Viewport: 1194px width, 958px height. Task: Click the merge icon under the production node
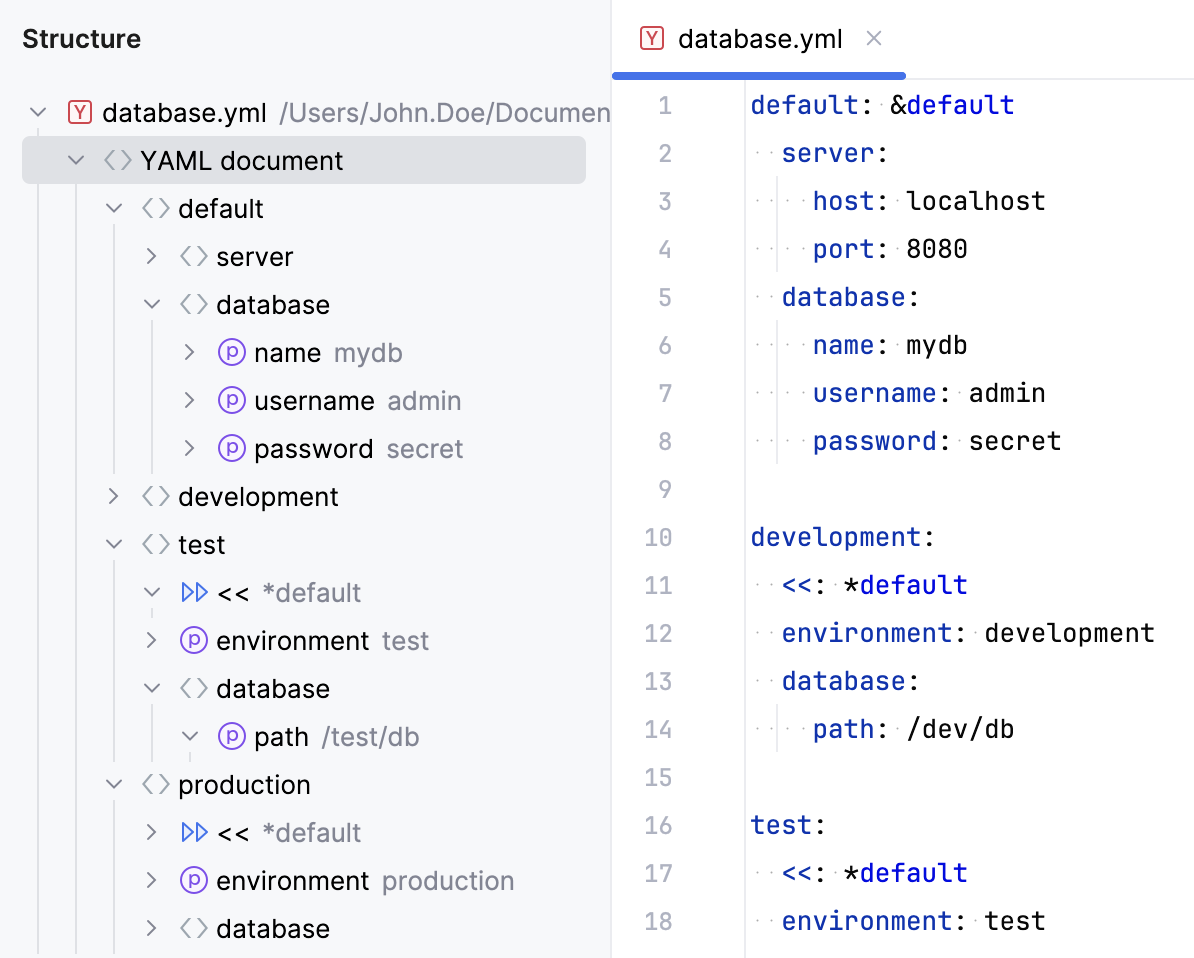[x=195, y=832]
